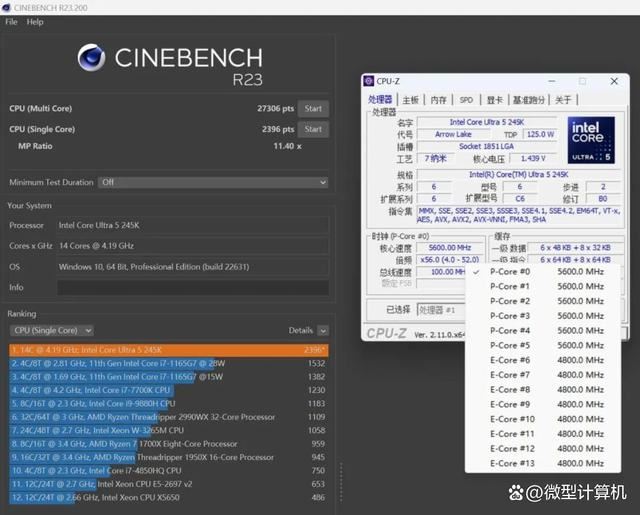Viewport: 640px width, 515px height.
Task: Click the CPU-Z title bar icon
Action: [369, 80]
